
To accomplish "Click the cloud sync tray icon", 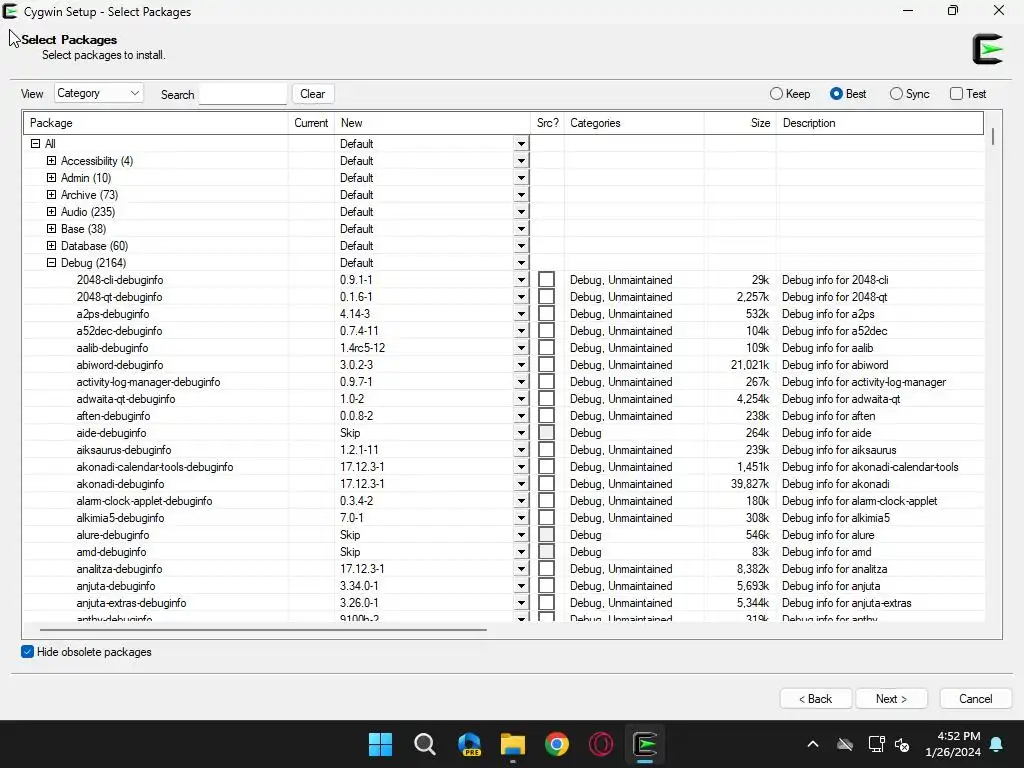I will 845,744.
